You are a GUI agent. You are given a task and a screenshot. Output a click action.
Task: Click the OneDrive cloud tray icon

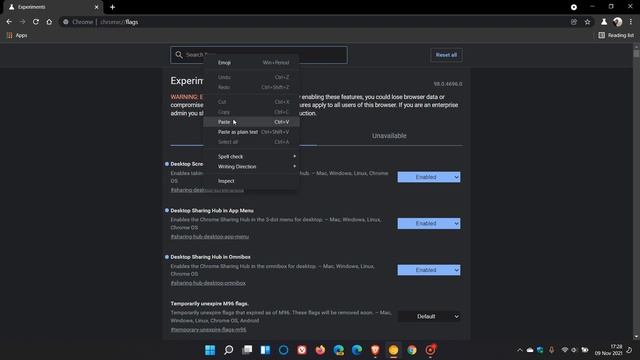(530, 350)
